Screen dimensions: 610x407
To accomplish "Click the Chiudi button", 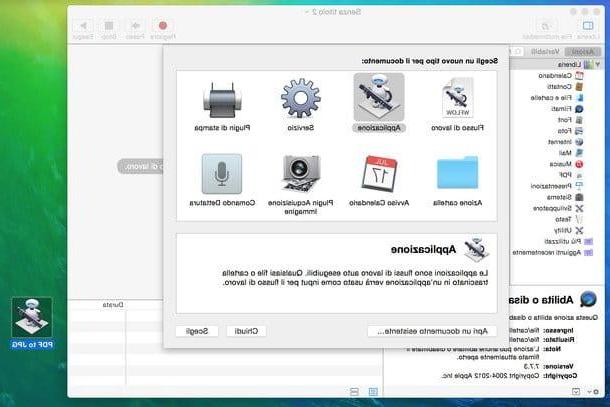I will coord(246,331).
